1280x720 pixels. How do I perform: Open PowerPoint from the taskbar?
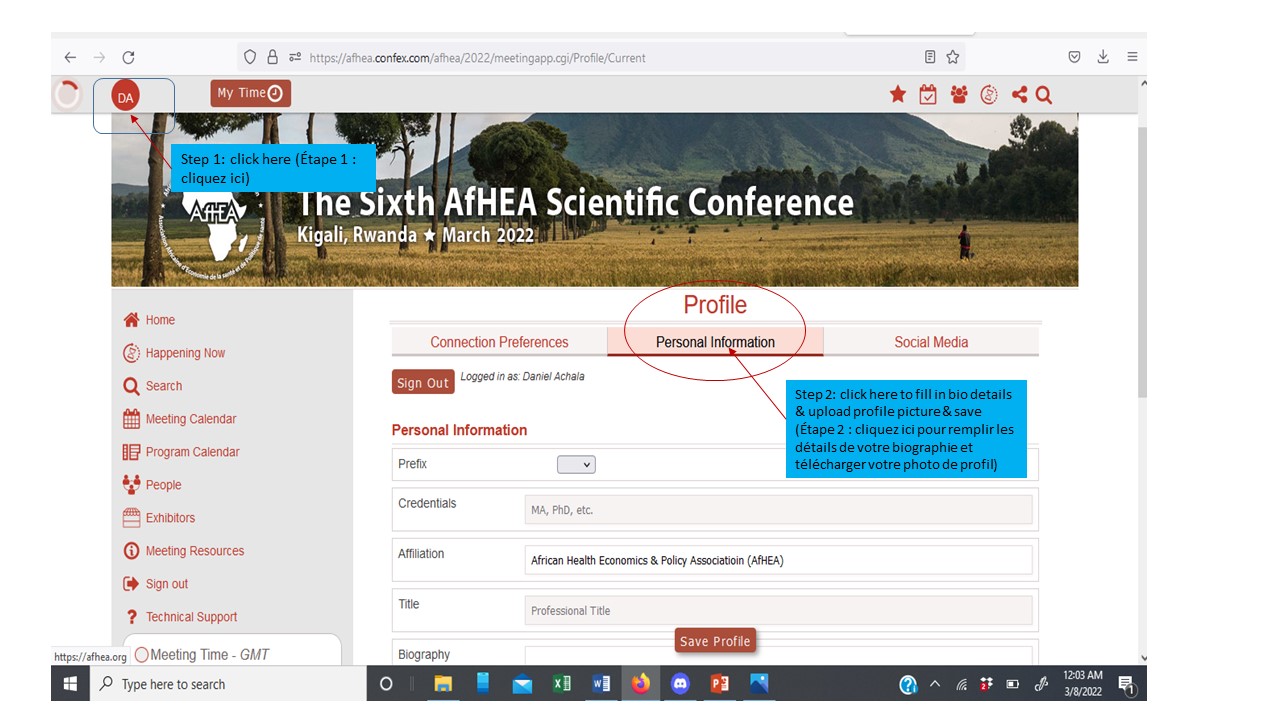point(719,684)
